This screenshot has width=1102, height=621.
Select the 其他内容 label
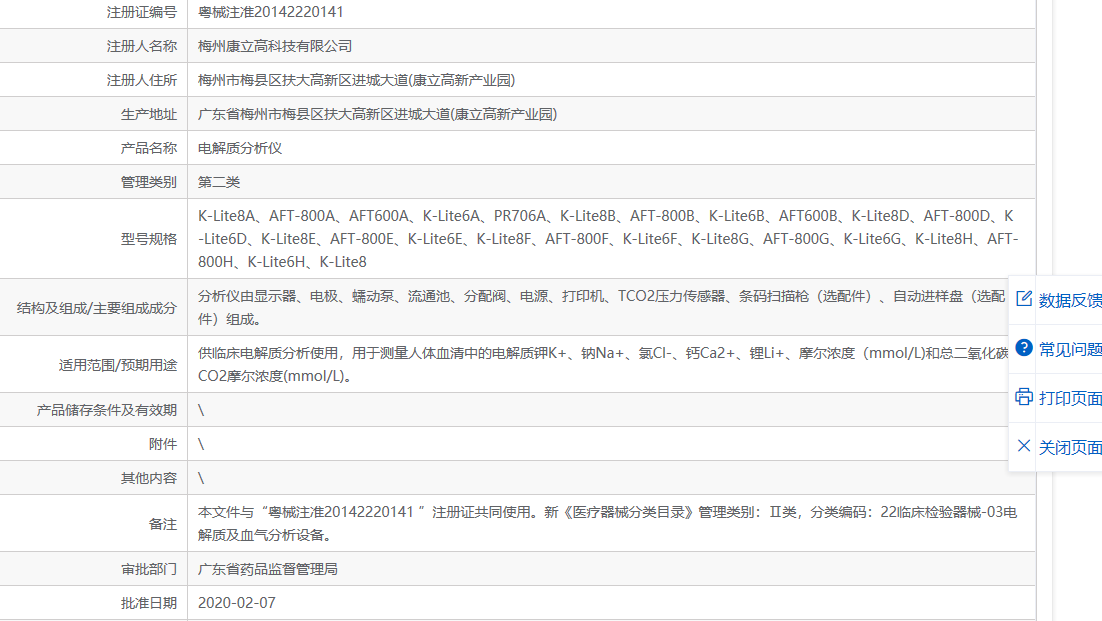149,478
